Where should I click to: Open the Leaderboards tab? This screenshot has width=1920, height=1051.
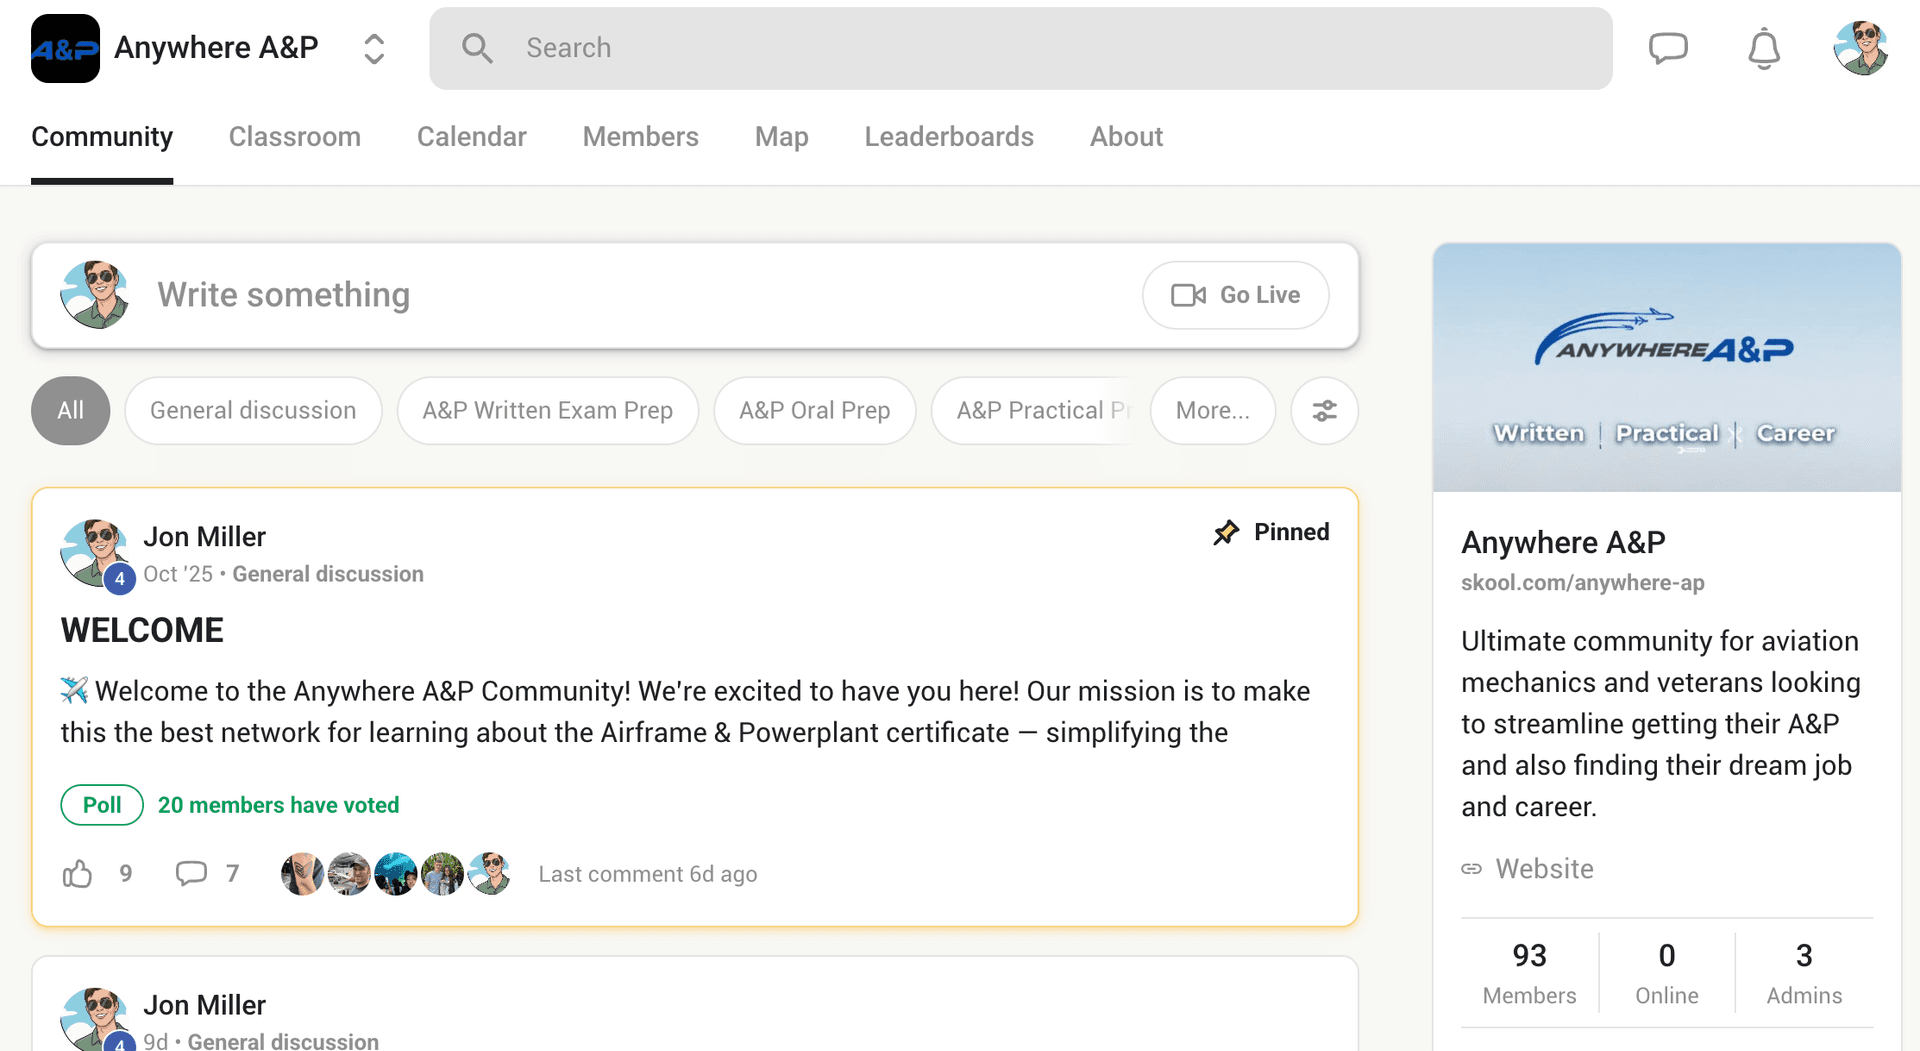coord(948,137)
